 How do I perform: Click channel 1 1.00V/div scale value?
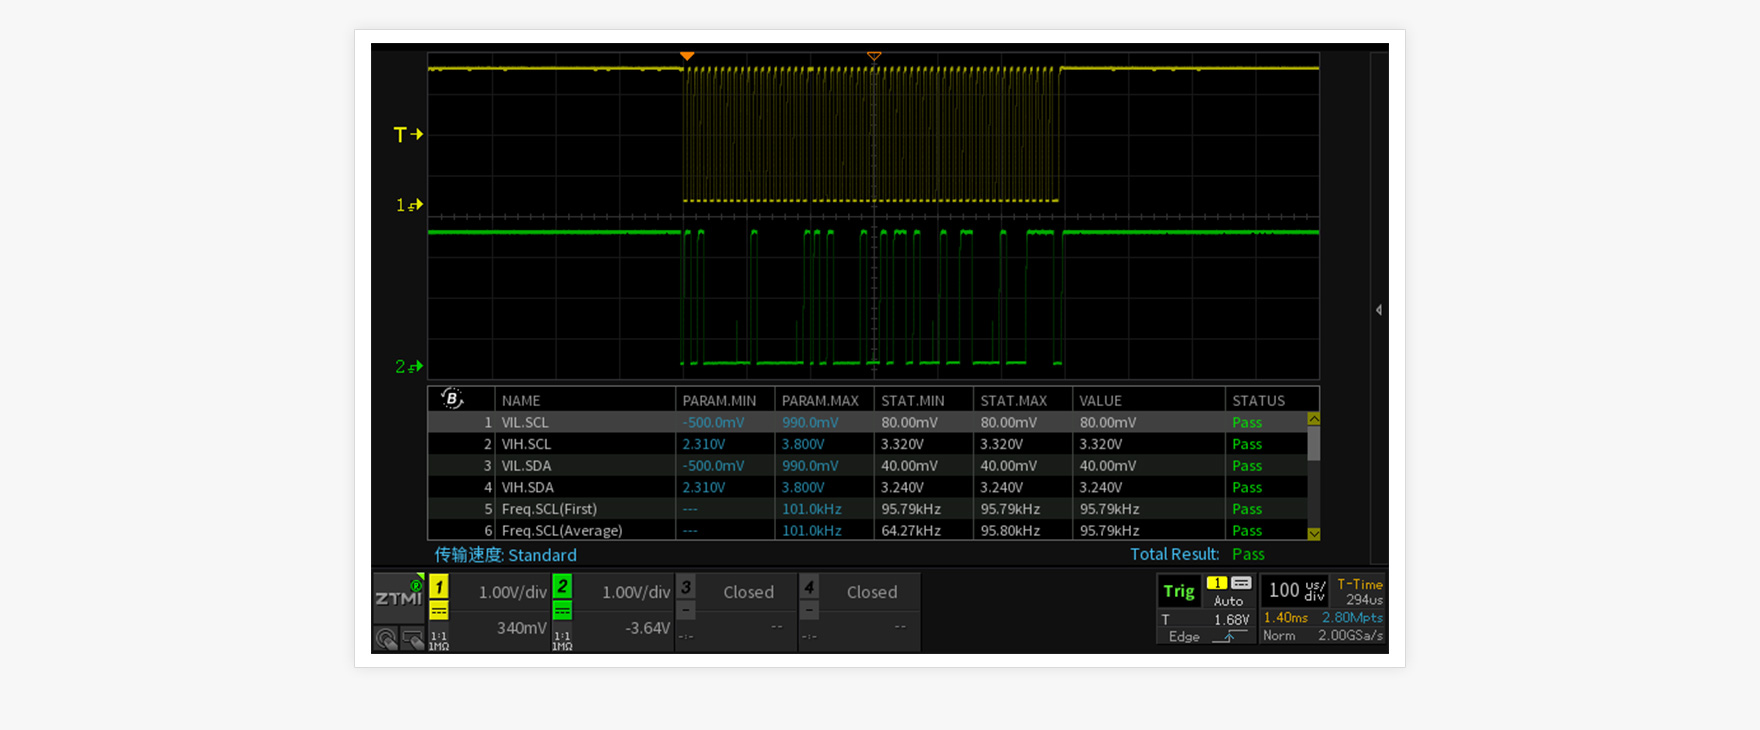pos(512,592)
